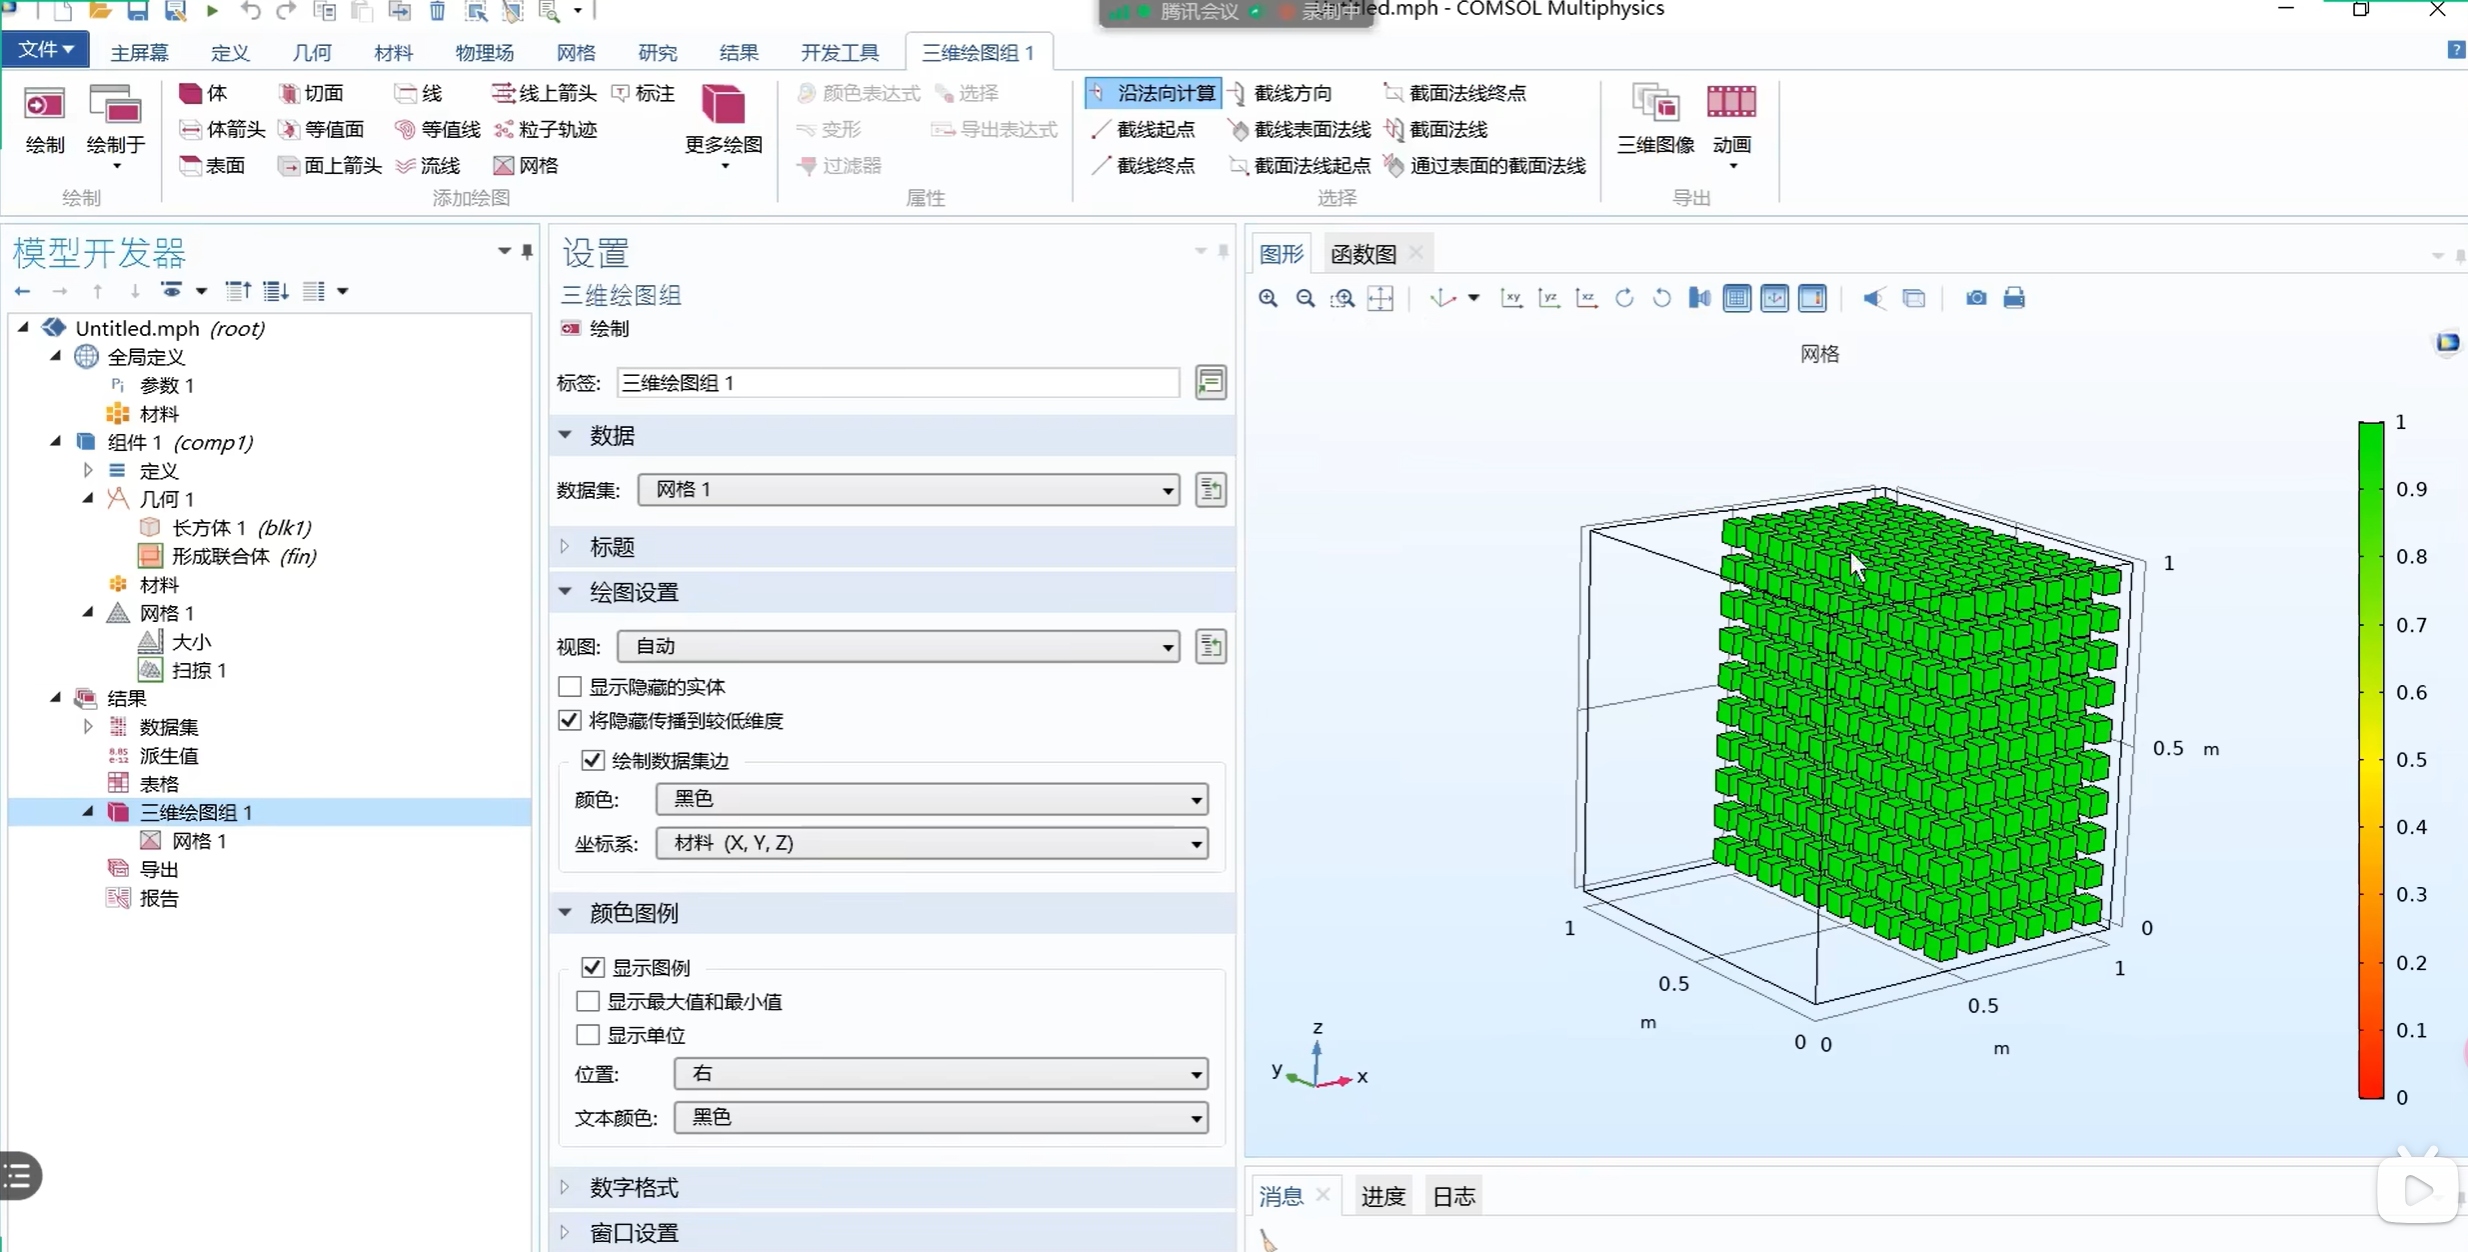Switch to the 函数图 tab
The image size is (2468, 1252).
tap(1362, 254)
